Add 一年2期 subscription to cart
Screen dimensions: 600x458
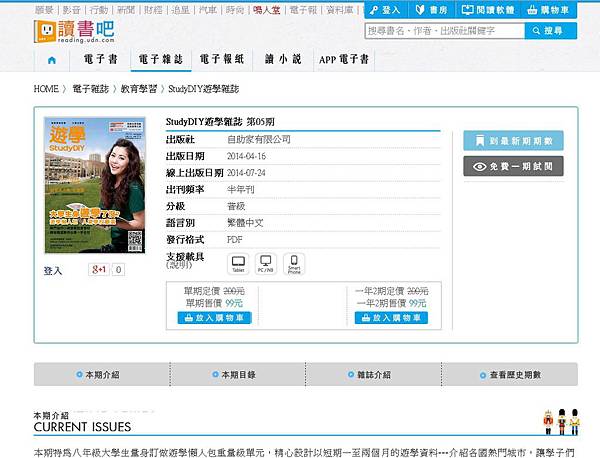tap(391, 318)
